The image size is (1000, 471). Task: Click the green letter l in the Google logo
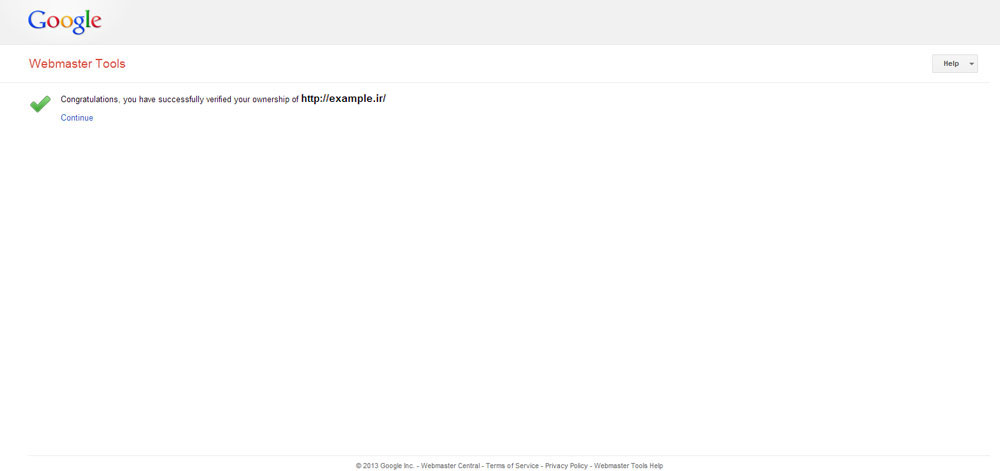(x=86, y=19)
